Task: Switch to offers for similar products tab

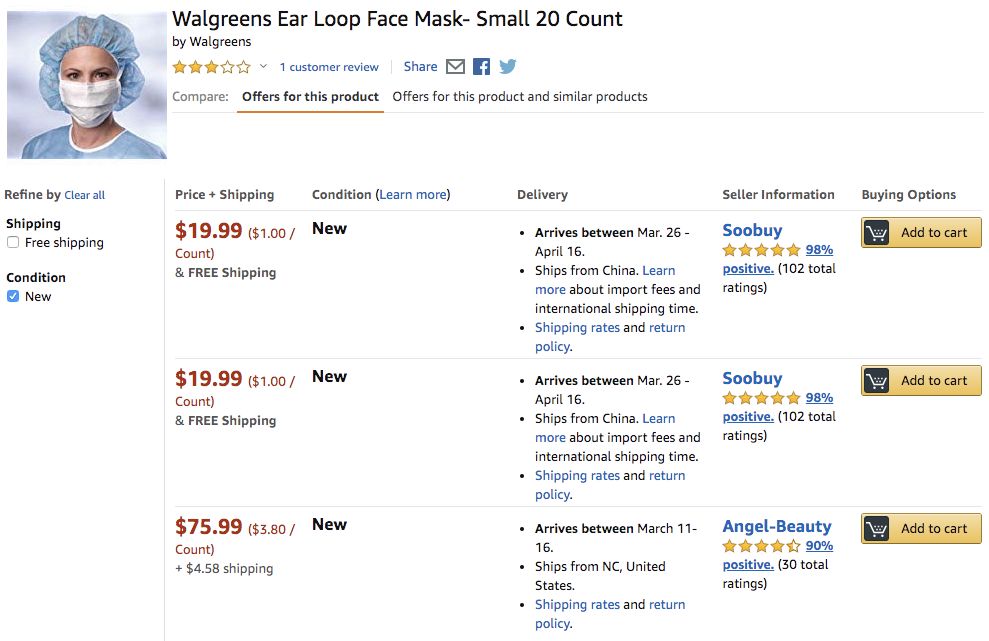Action: tap(520, 97)
